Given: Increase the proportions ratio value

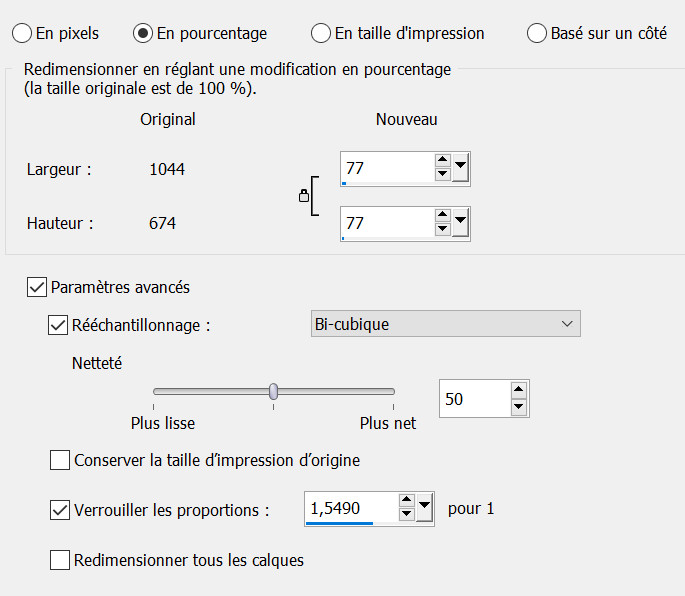Looking at the screenshot, I should (406, 502).
